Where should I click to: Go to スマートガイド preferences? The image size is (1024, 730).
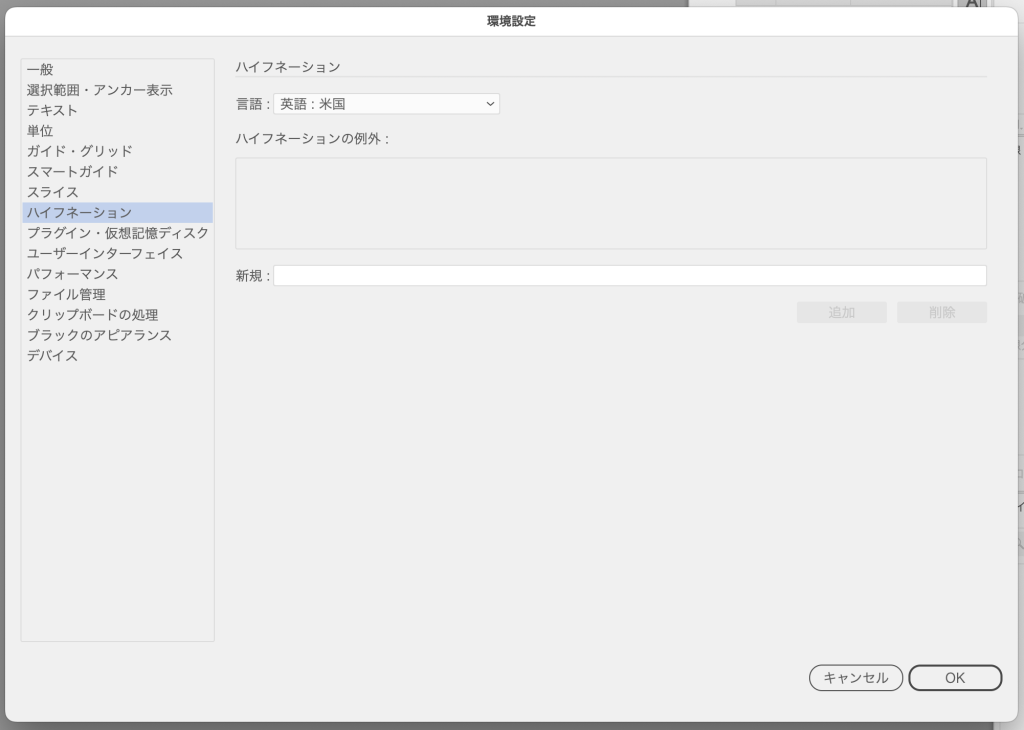72,172
